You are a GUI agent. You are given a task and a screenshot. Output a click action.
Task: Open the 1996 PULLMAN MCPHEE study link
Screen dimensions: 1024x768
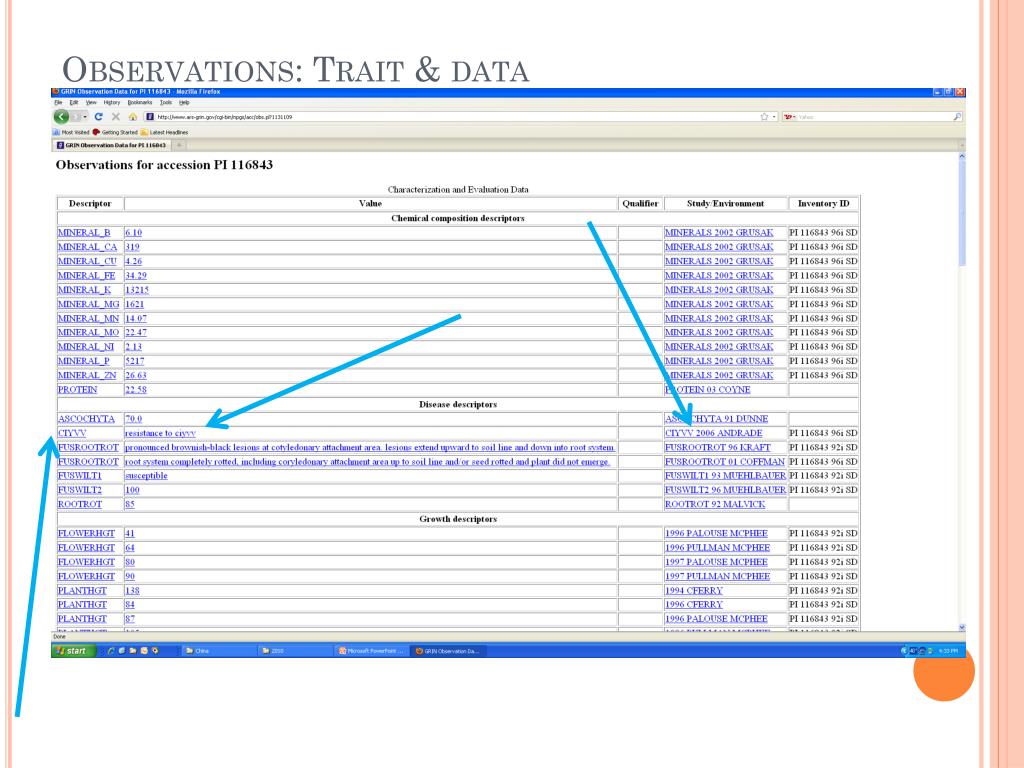718,547
